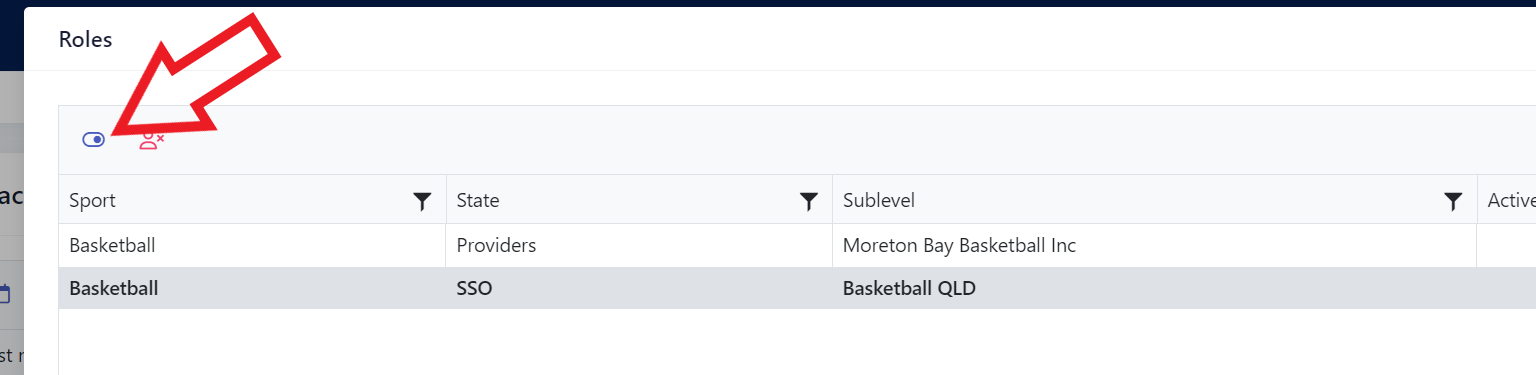
Task: Click the Roles dialog title
Action: (85, 40)
